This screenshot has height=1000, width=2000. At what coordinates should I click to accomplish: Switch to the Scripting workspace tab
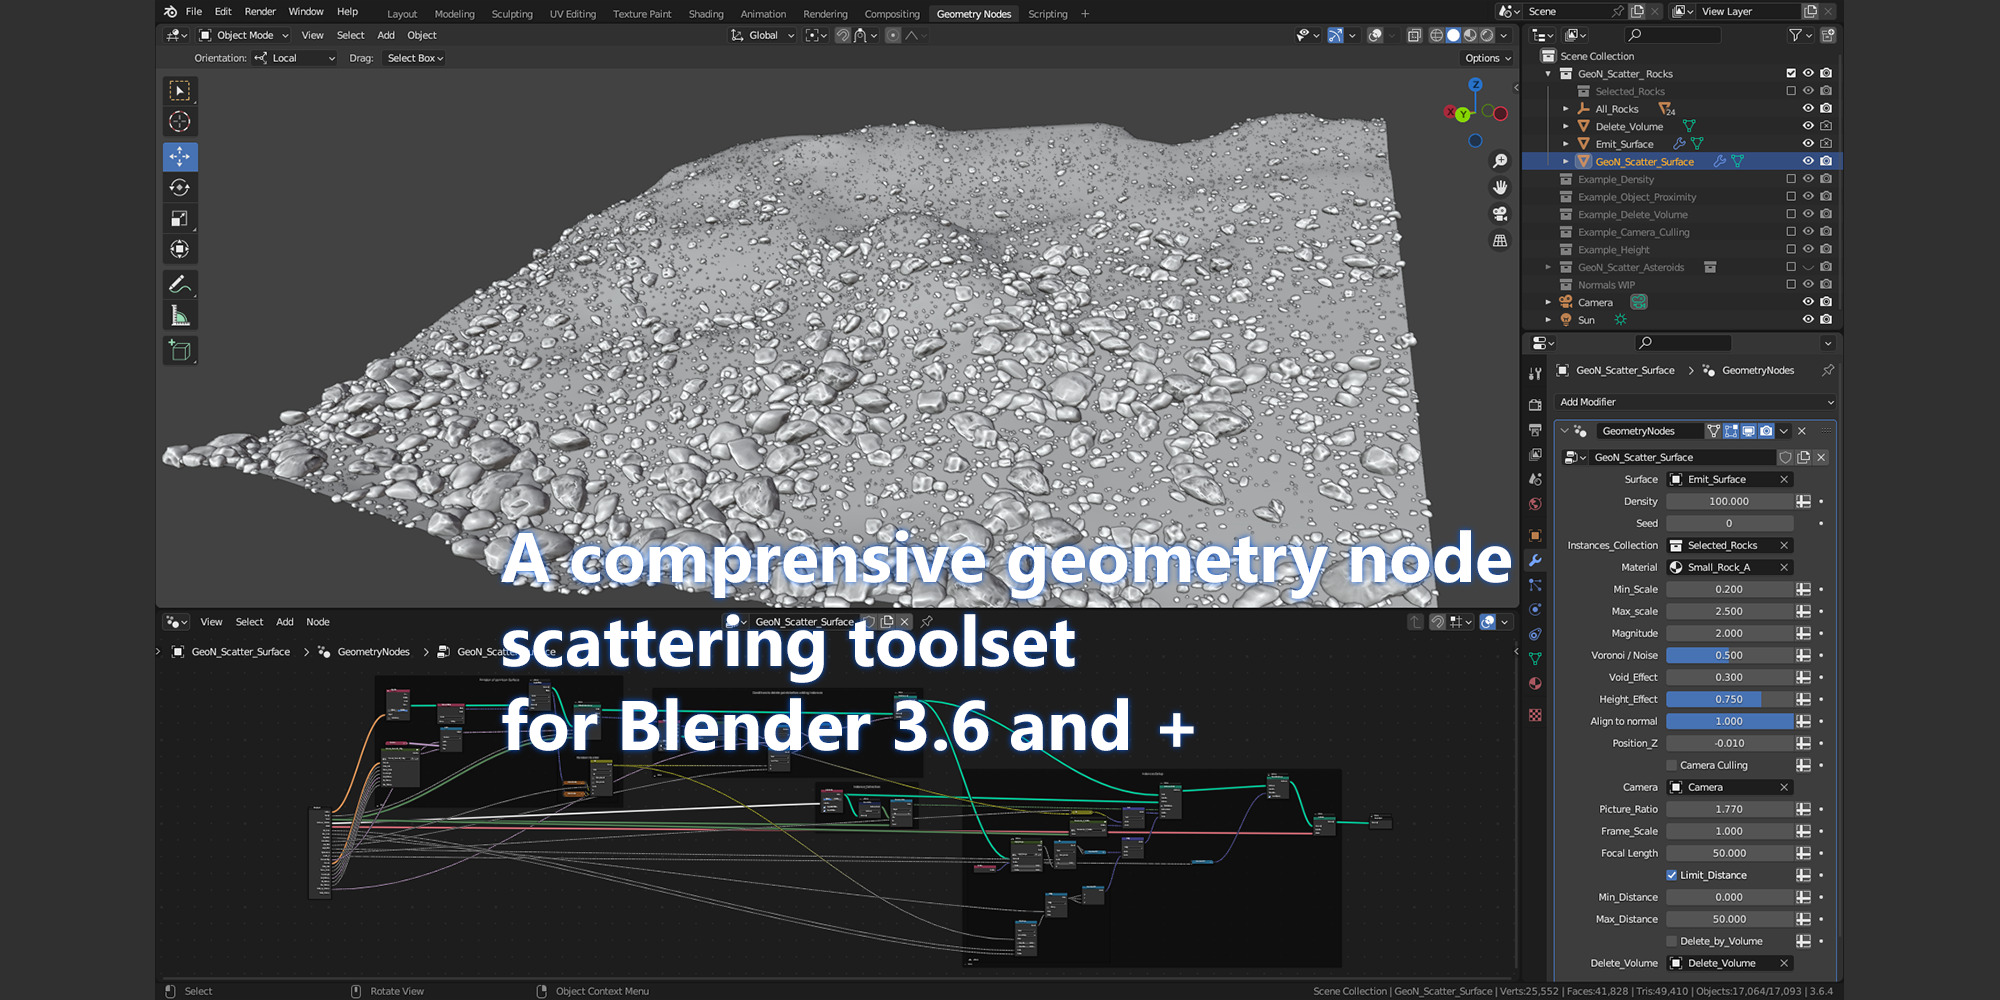[x=1047, y=14]
